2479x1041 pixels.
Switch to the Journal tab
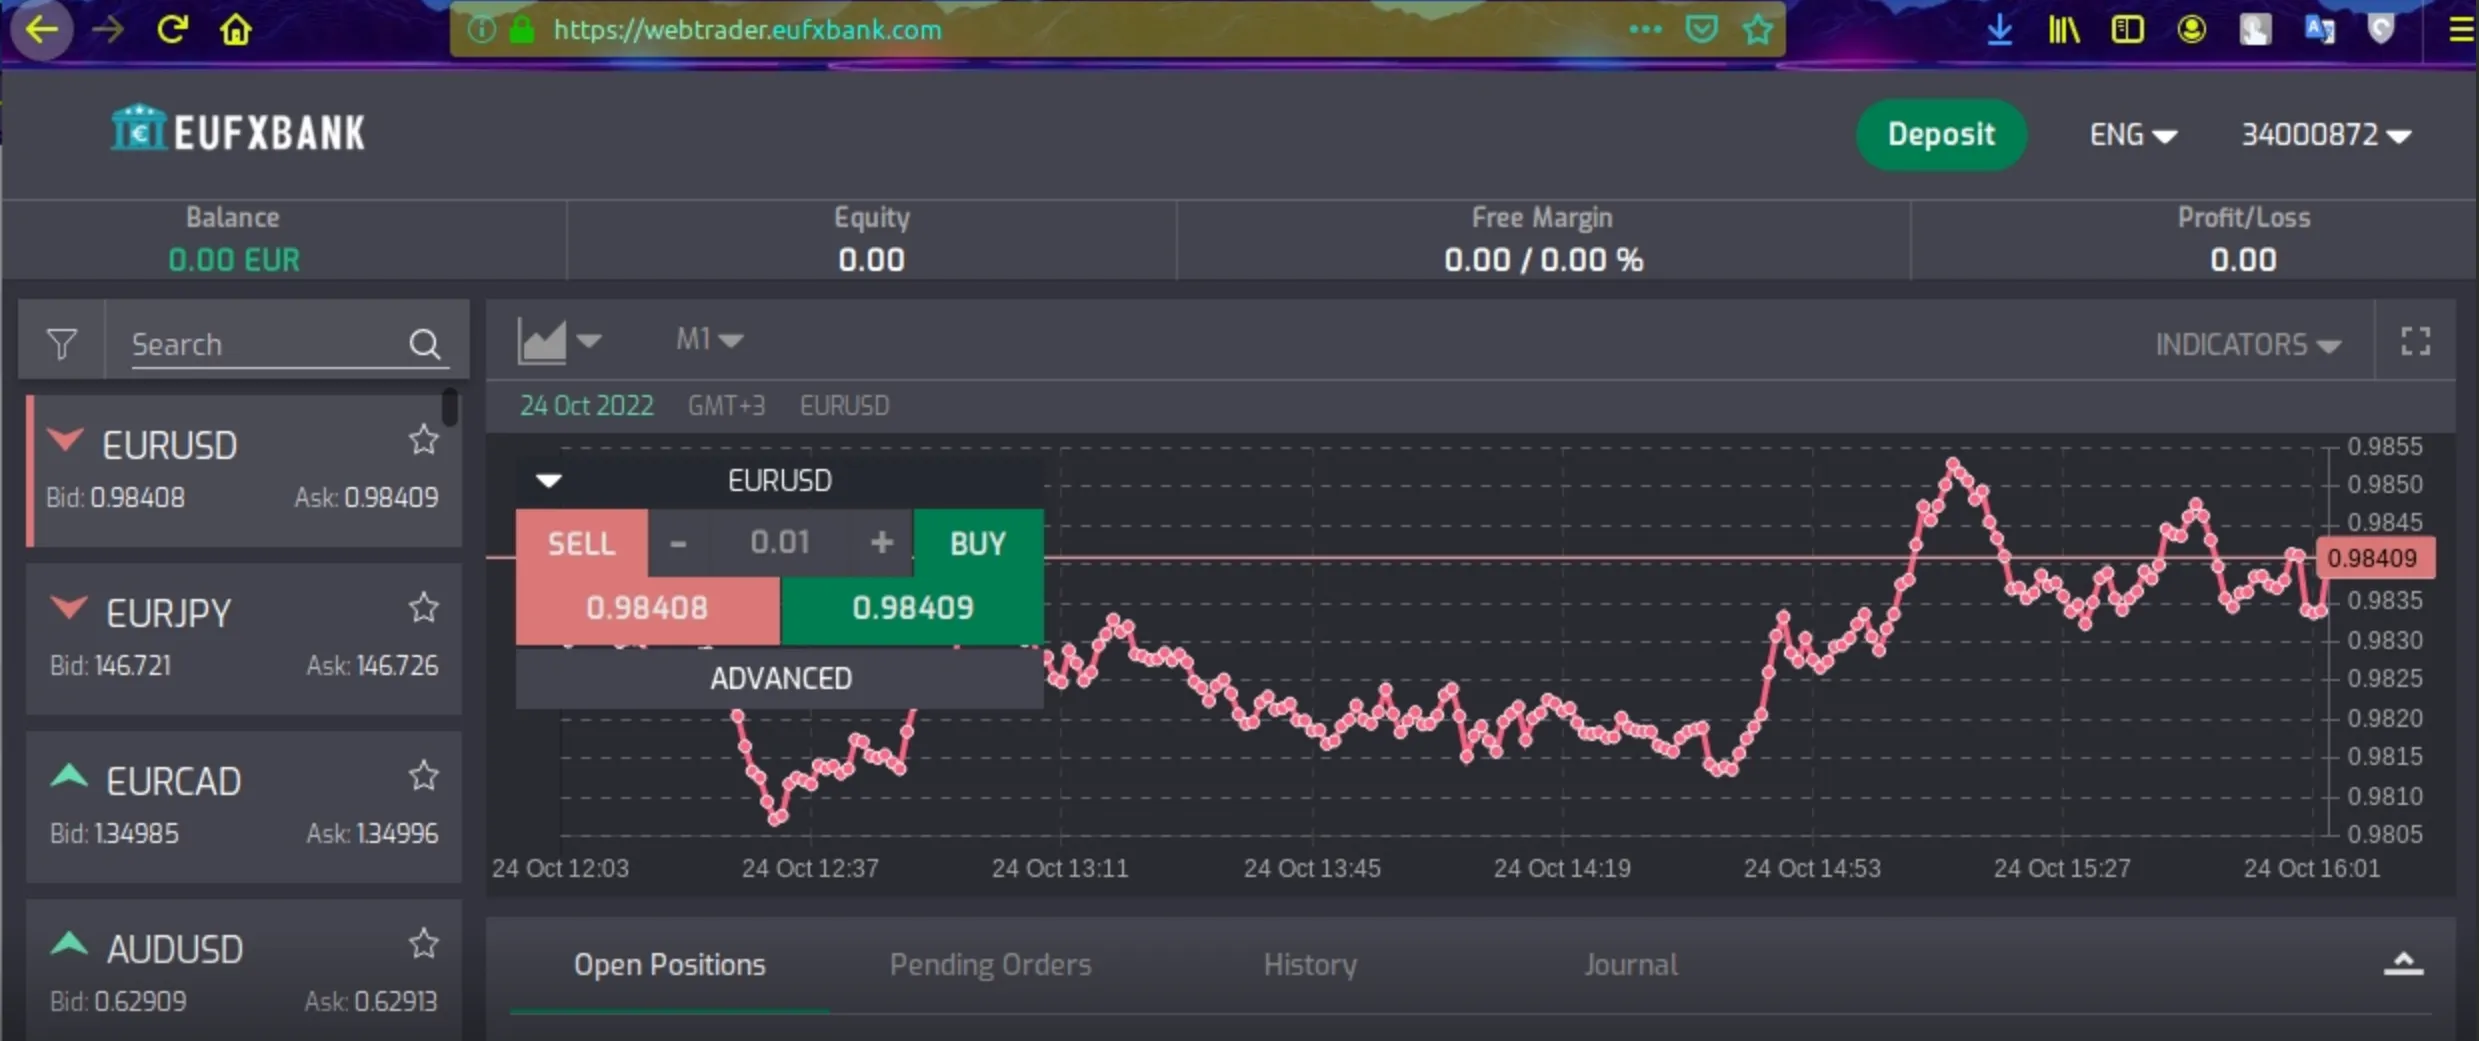1631,965
